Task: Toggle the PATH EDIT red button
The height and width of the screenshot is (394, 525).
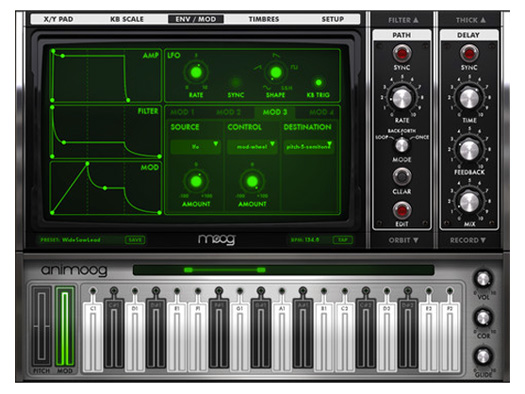Action: [x=402, y=211]
